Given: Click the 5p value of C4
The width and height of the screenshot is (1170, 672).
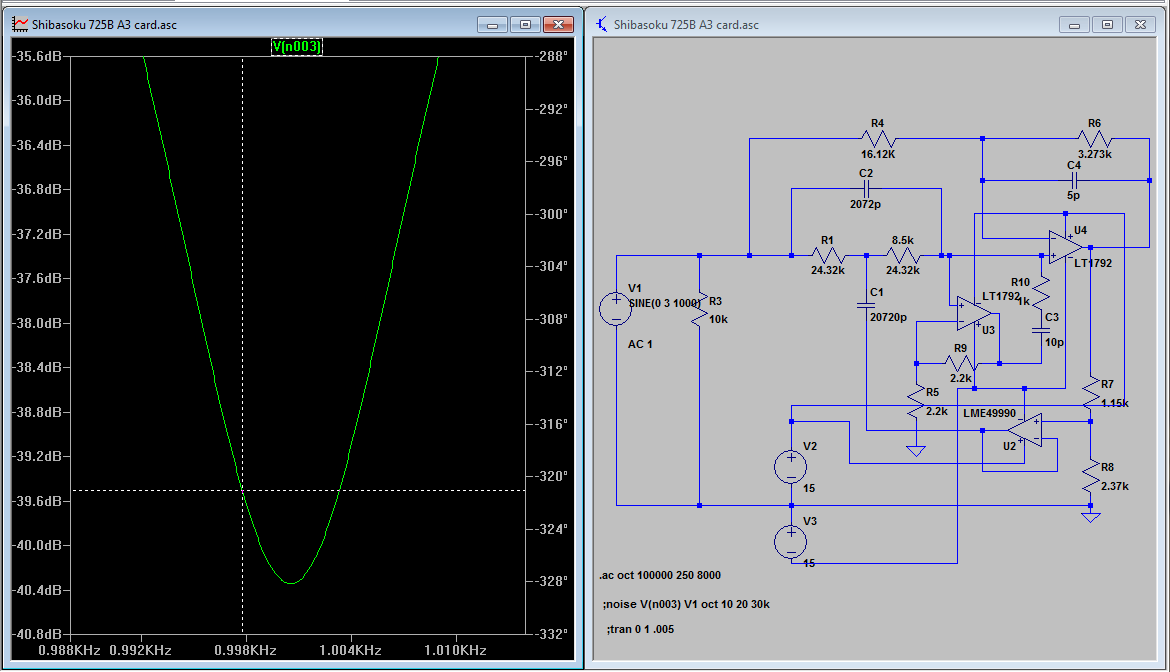Looking at the screenshot, I should [x=1073, y=195].
